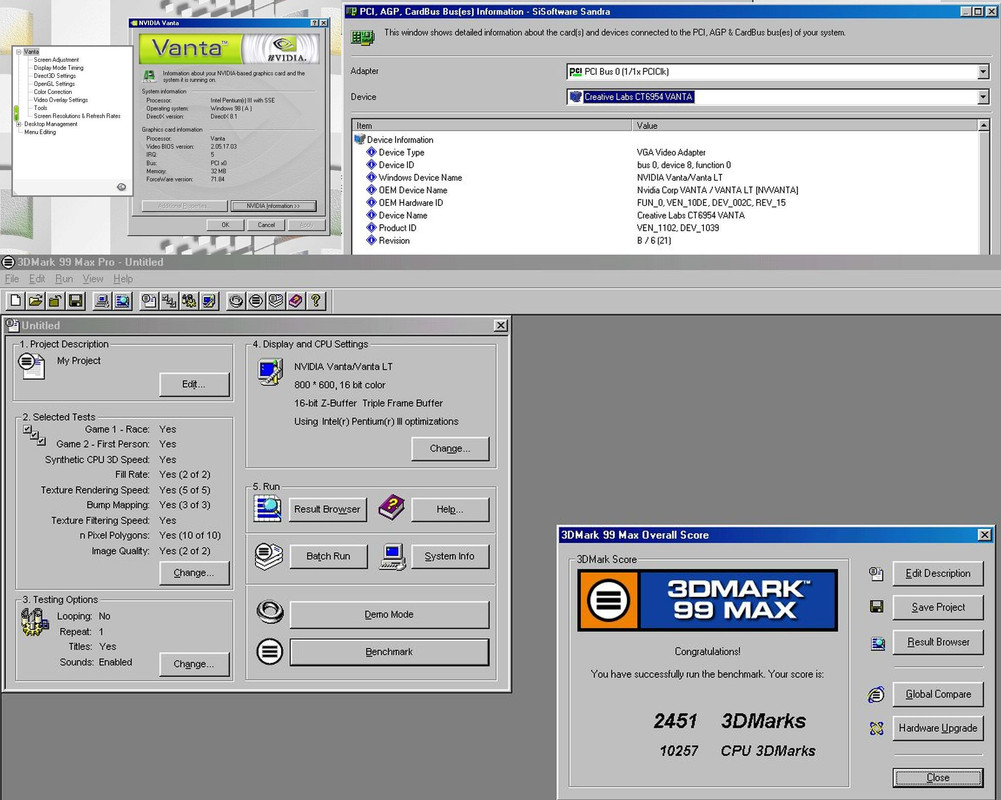The width and height of the screenshot is (1001, 800).
Task: Click the magnifier icon beside Result Browser in Run
Action: pyautogui.click(x=267, y=509)
